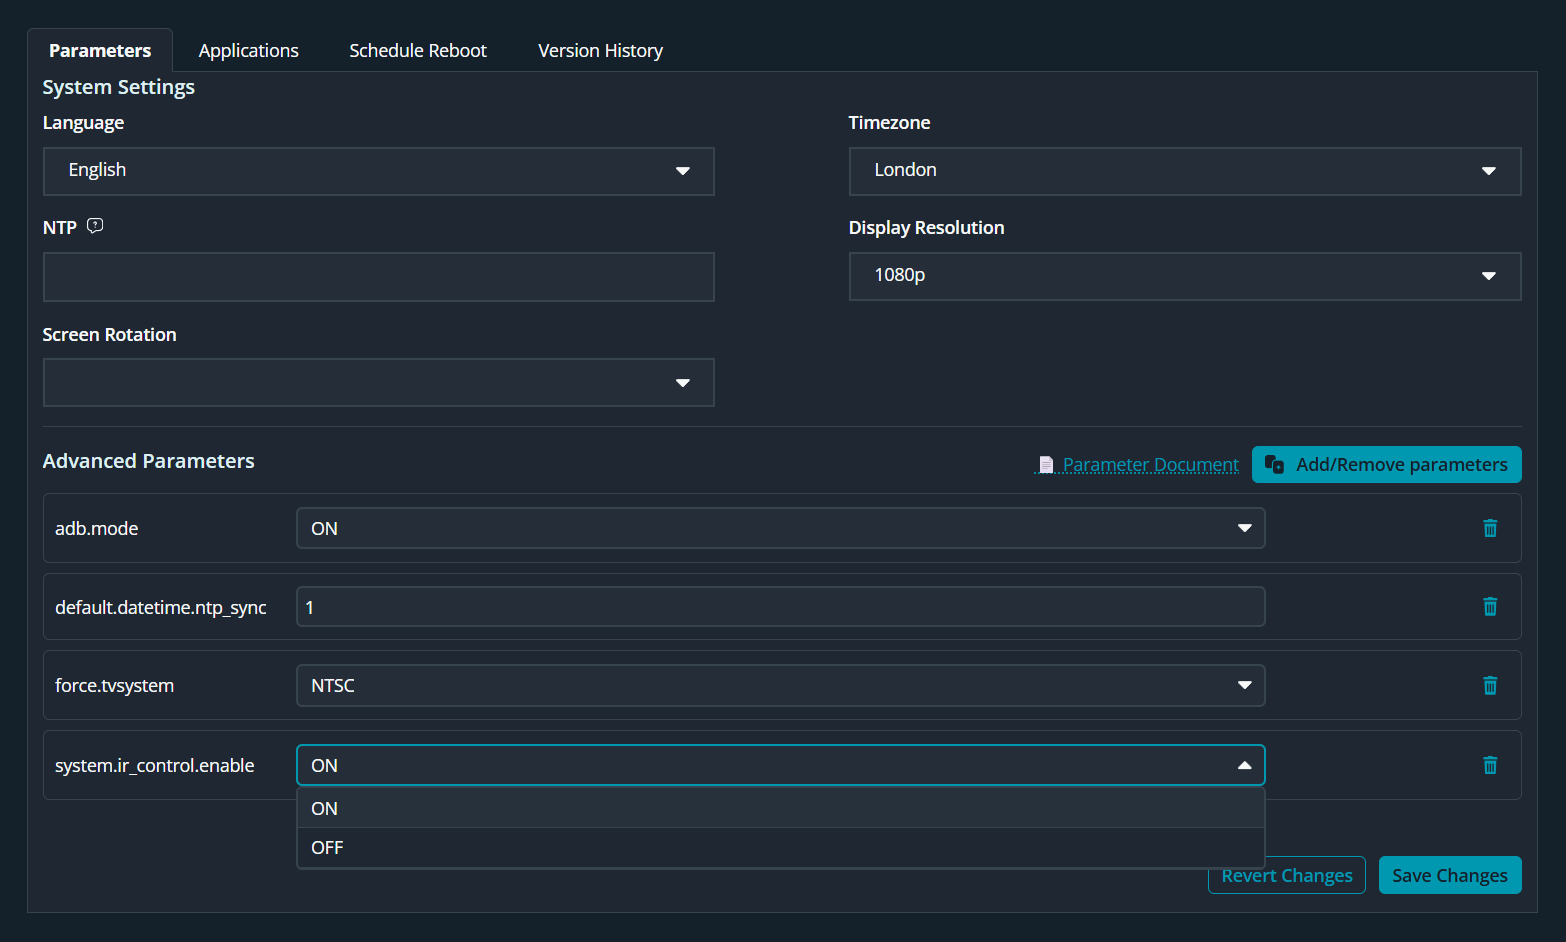
Task: Switch to the Applications tab
Action: coord(248,51)
